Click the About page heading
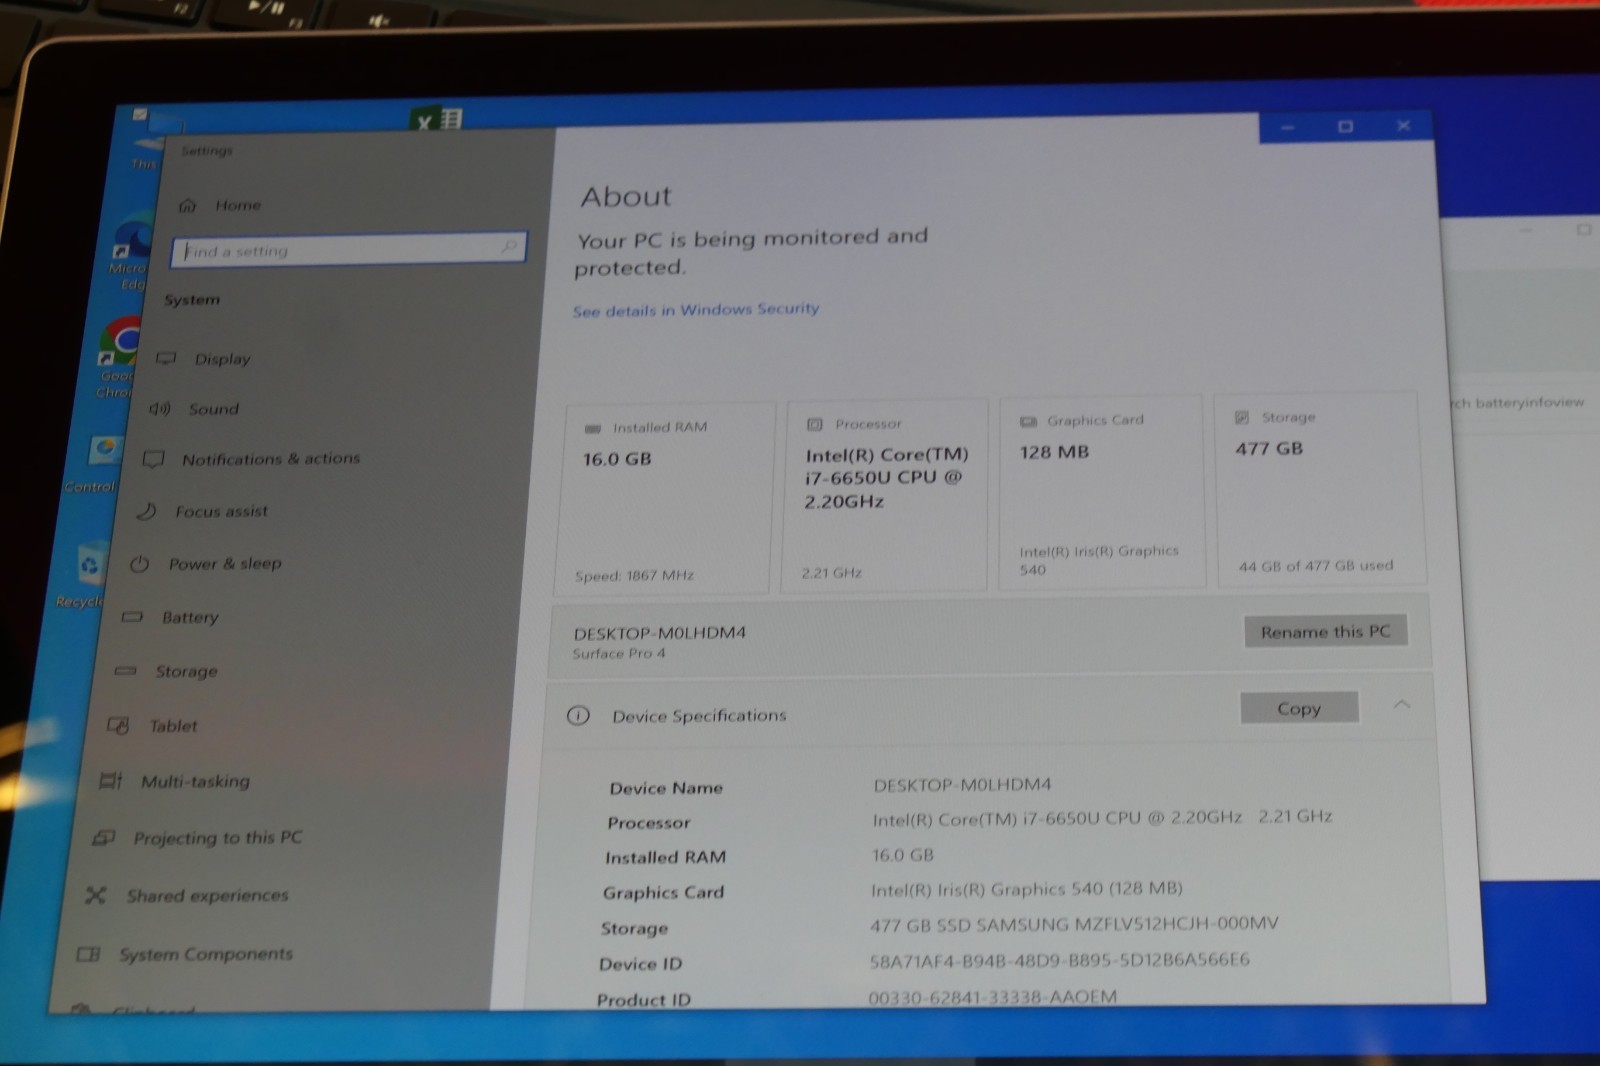The image size is (1600, 1066). coord(627,197)
